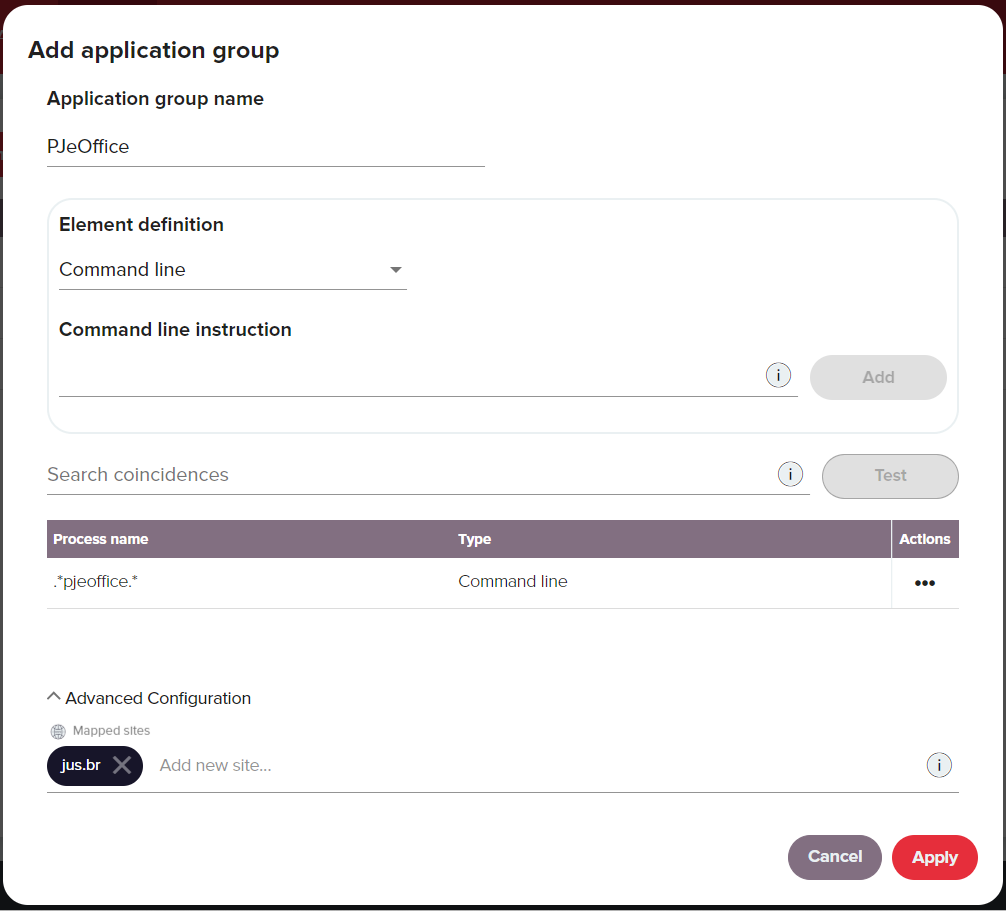Click the Add button
1006x911 pixels.
[x=878, y=377]
